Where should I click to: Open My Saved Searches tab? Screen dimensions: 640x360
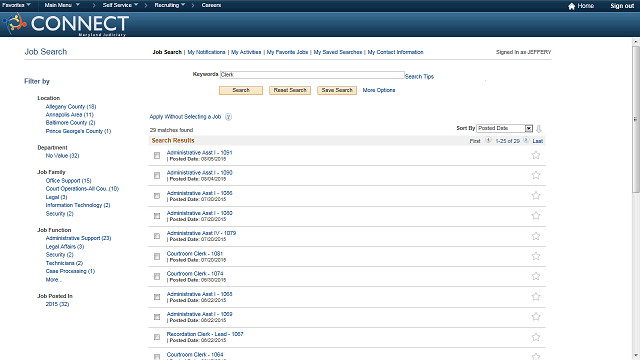coord(338,52)
